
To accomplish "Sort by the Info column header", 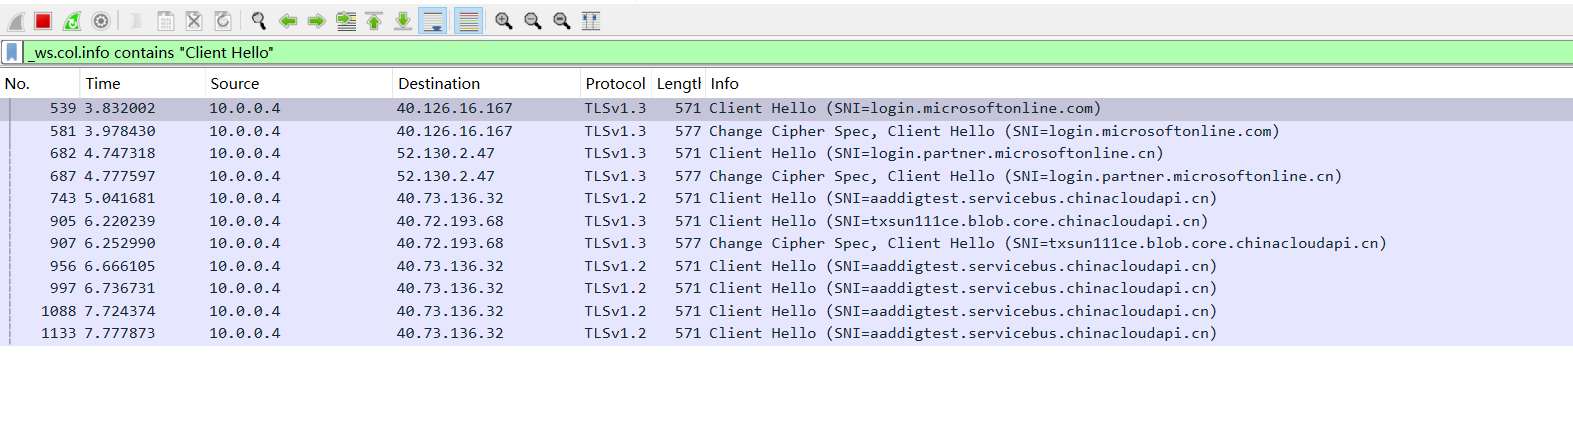I will click(1139, 84).
